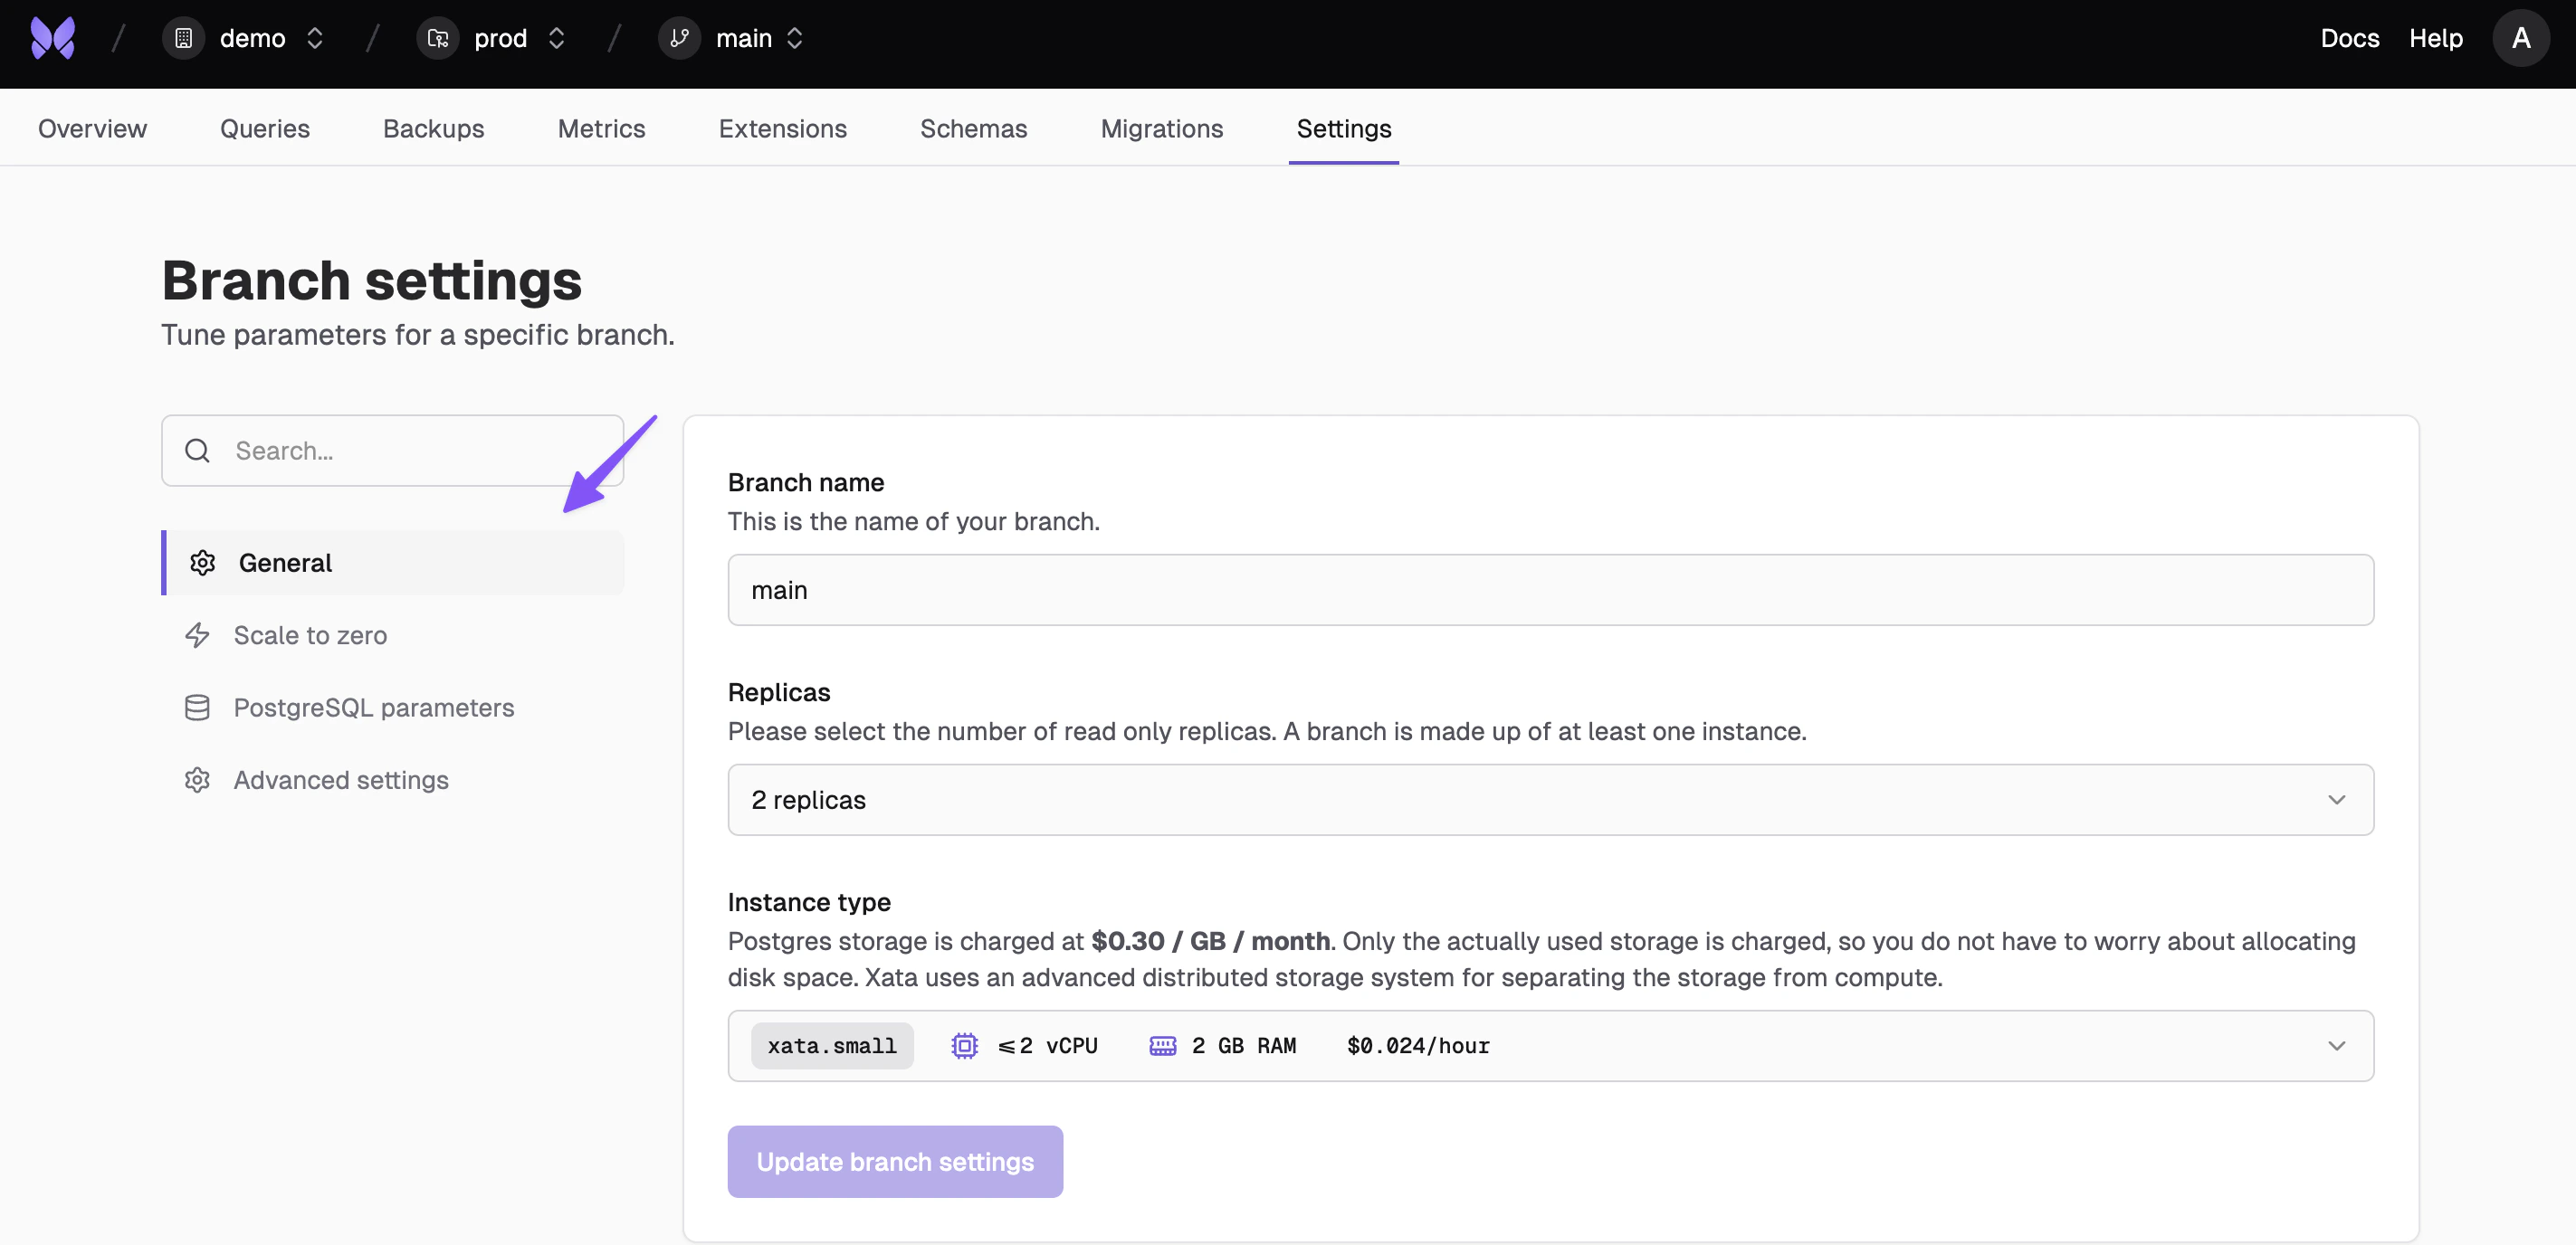Open the account avatar
Screen dimensions: 2576x1245
(2521, 38)
